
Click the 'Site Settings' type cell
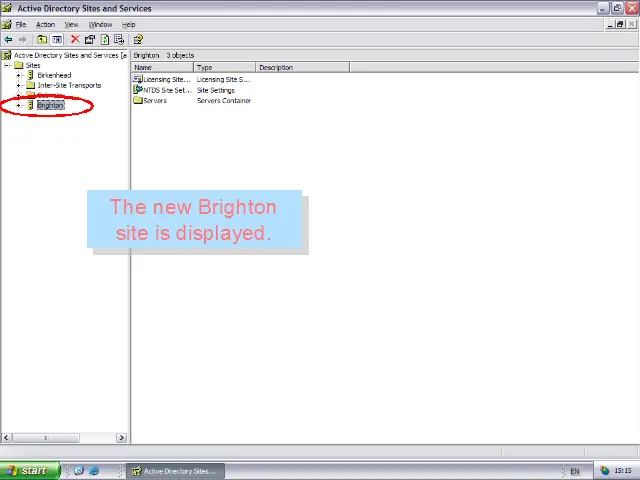[216, 90]
